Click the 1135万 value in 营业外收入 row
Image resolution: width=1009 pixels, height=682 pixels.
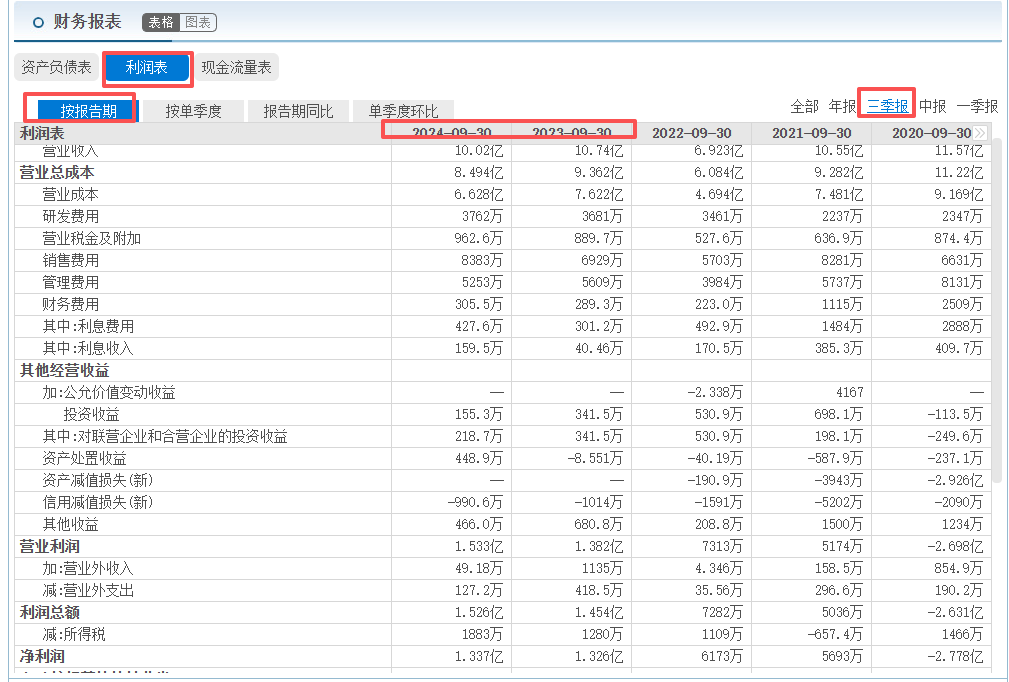(602, 568)
